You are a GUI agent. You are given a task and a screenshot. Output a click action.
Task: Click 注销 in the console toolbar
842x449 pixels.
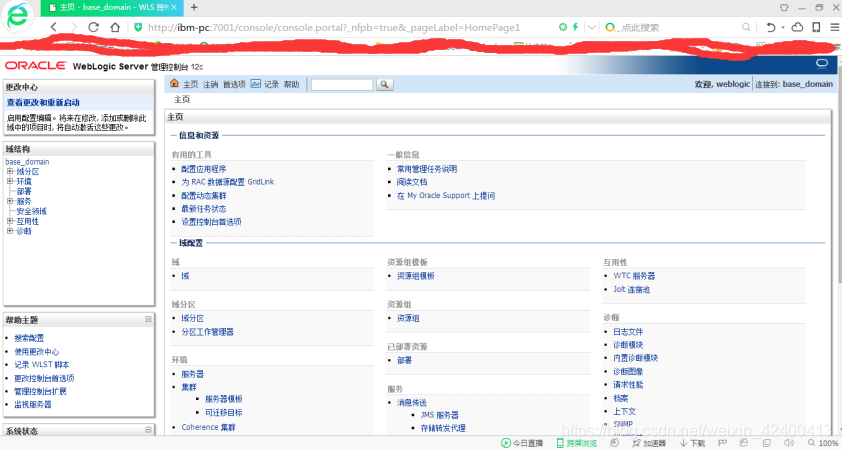(210, 84)
